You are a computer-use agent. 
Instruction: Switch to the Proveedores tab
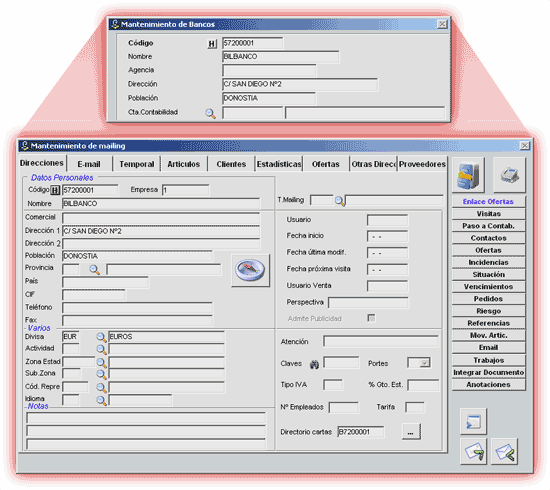click(422, 164)
